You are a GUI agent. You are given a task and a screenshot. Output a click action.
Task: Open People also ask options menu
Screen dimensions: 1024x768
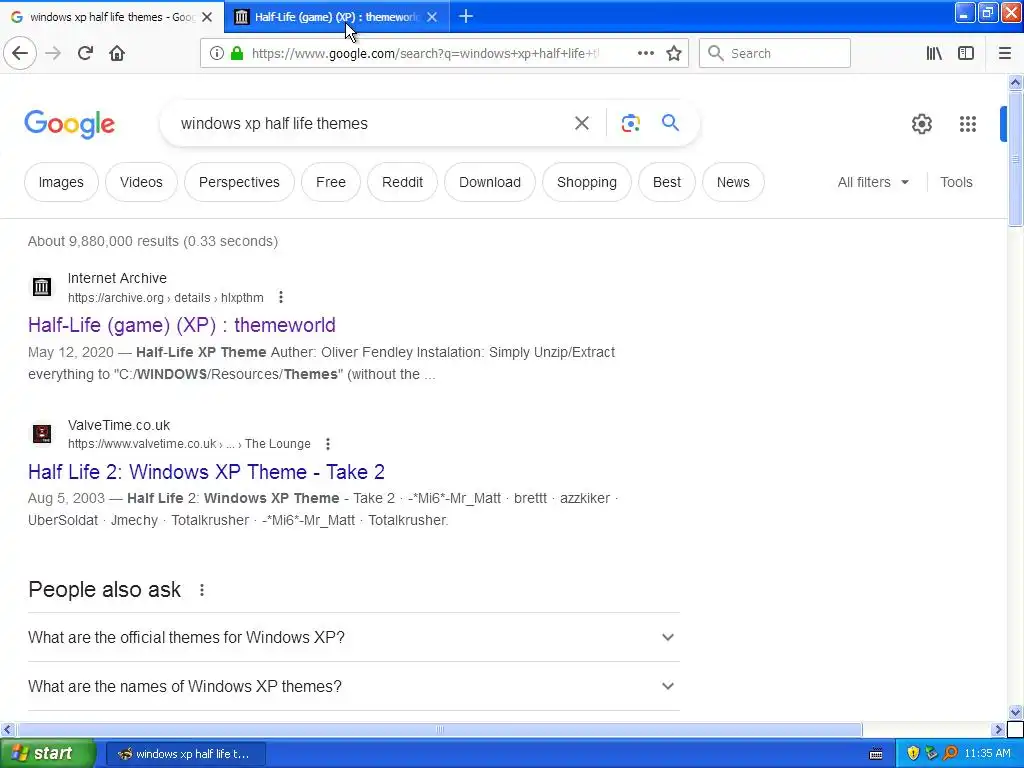(202, 590)
